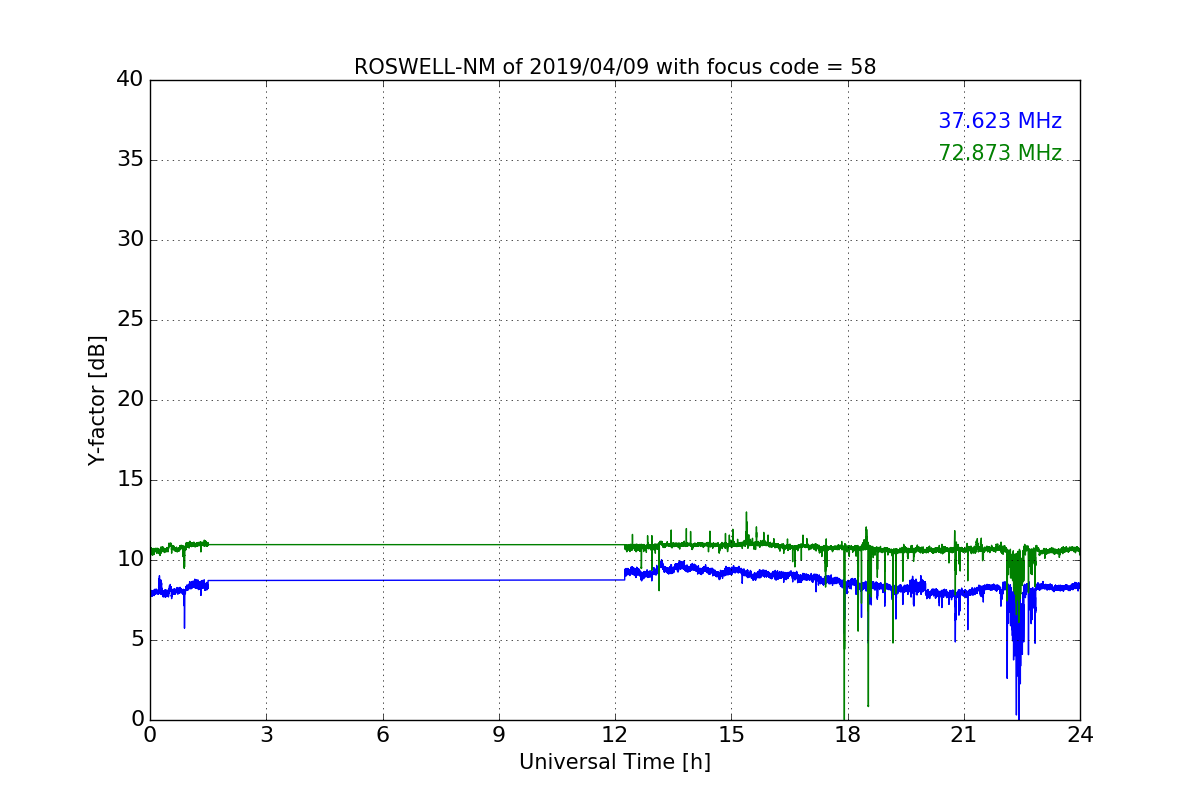Click the y-axis tick label 35
Screen dimensions: 1200x800
130,160
